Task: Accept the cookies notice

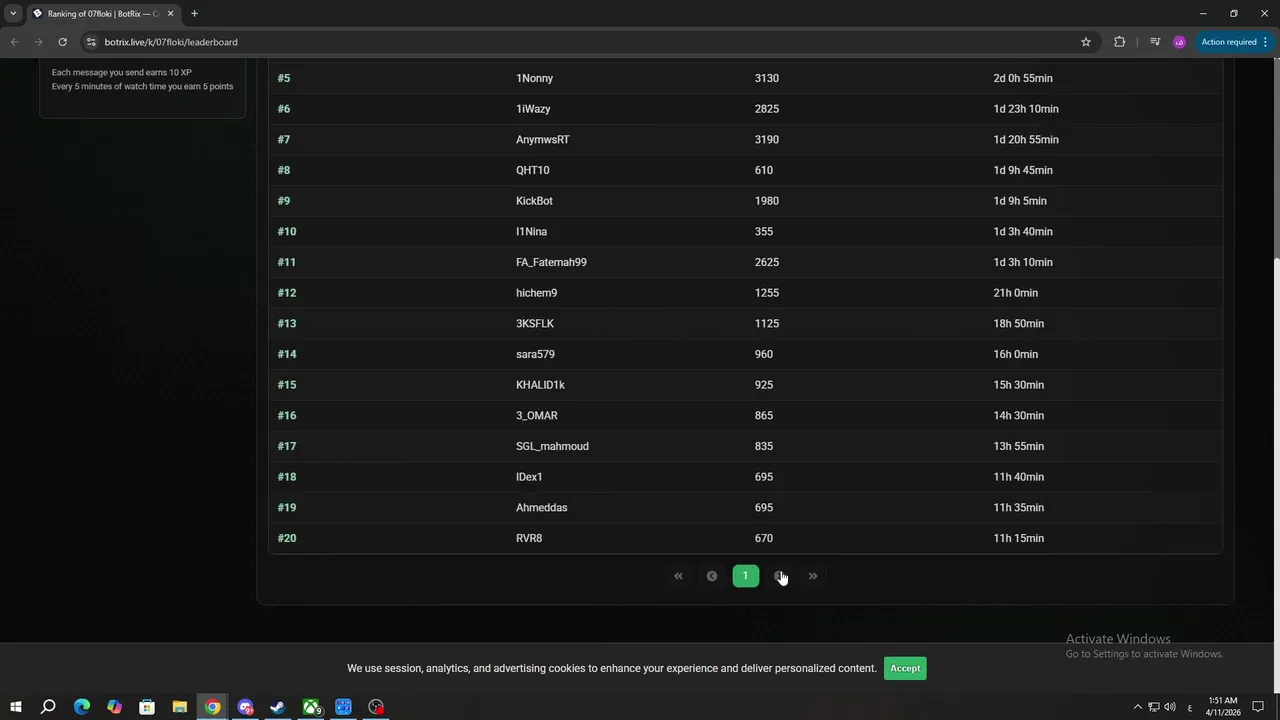Action: [x=905, y=668]
